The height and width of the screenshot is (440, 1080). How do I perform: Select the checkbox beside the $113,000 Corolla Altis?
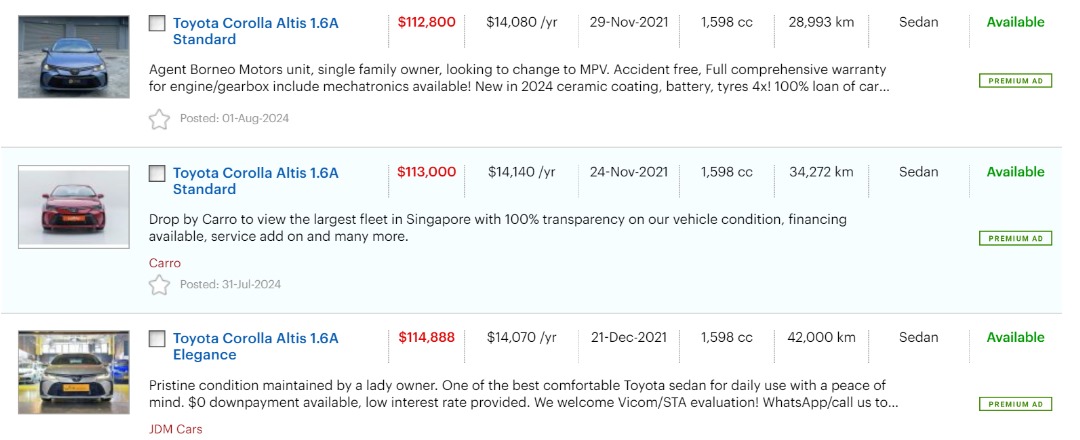(x=157, y=173)
